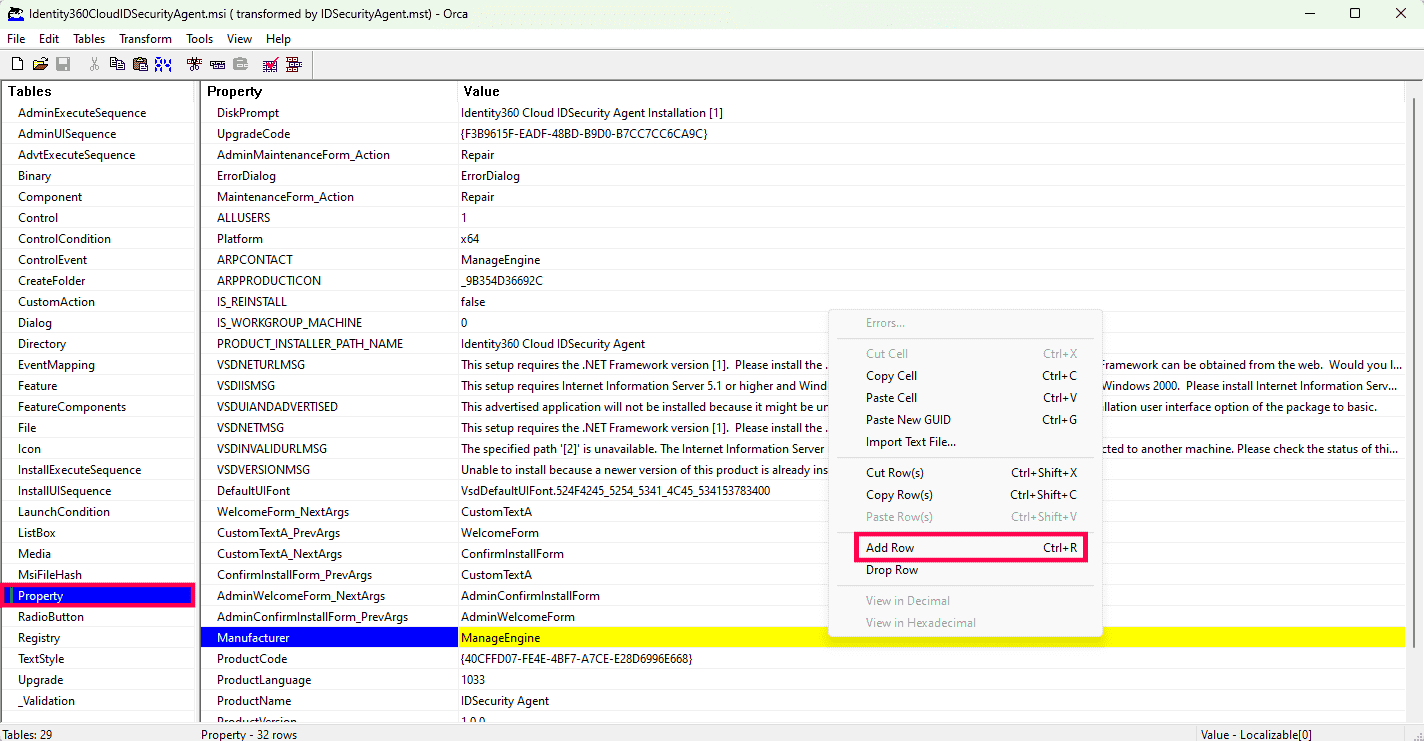
Task: Create a new installer file
Action: pyautogui.click(x=17, y=63)
